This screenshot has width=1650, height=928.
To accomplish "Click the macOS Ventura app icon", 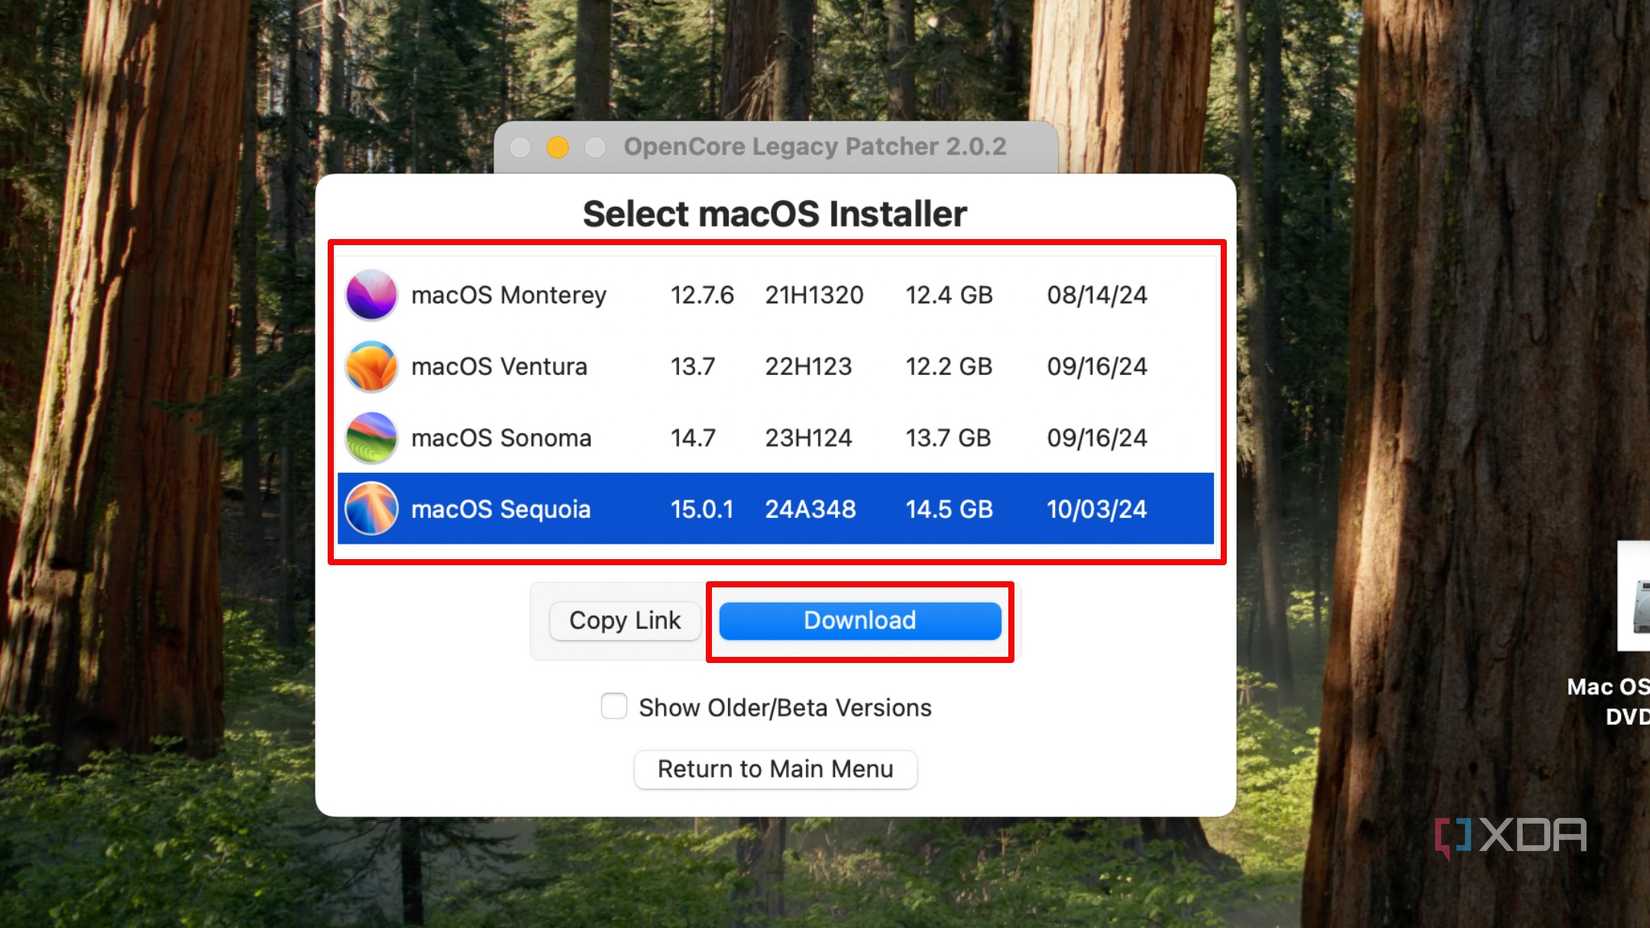I will [371, 366].
